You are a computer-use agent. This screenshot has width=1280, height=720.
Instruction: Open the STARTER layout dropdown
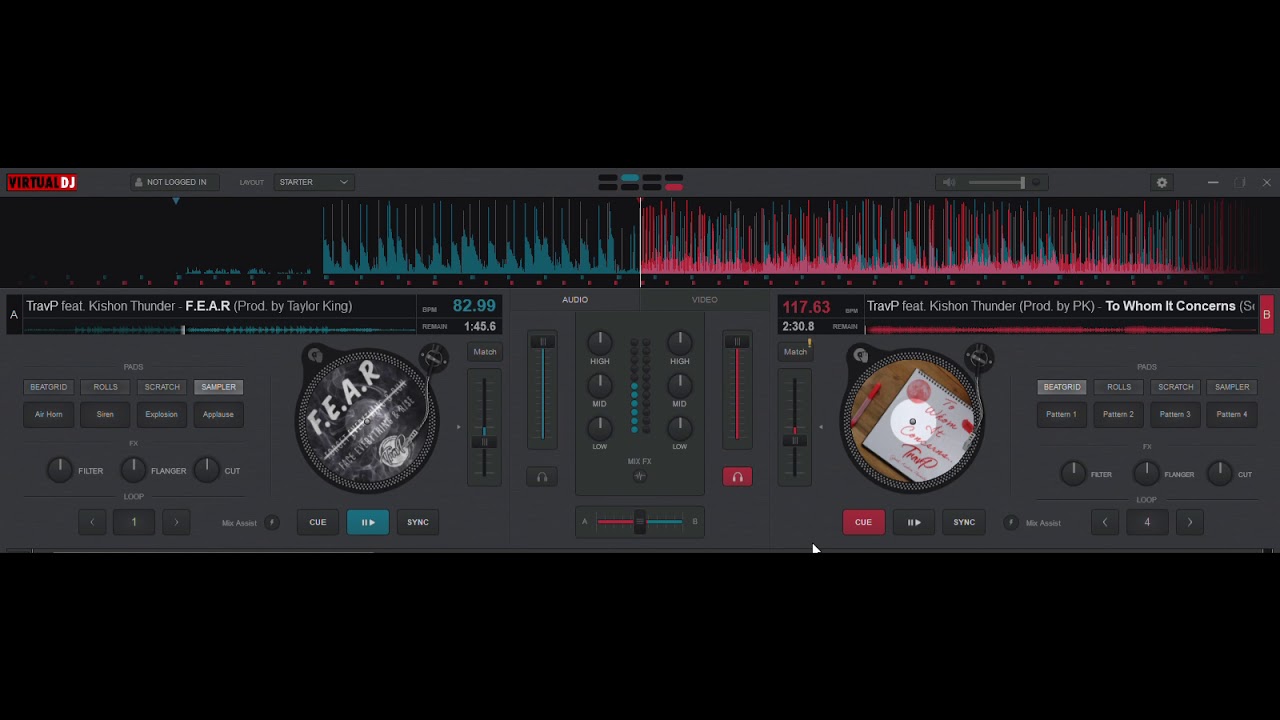[x=313, y=182]
